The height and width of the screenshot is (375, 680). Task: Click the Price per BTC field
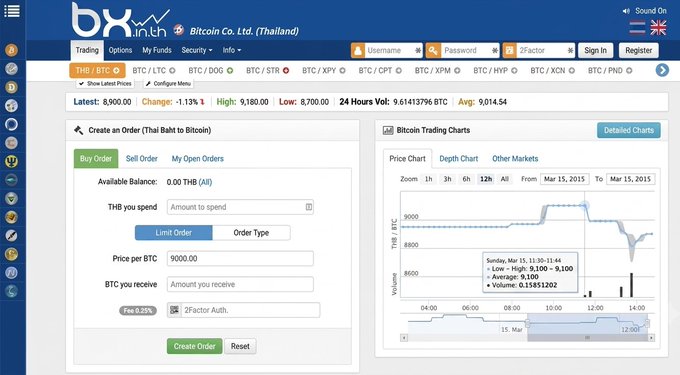(x=240, y=258)
